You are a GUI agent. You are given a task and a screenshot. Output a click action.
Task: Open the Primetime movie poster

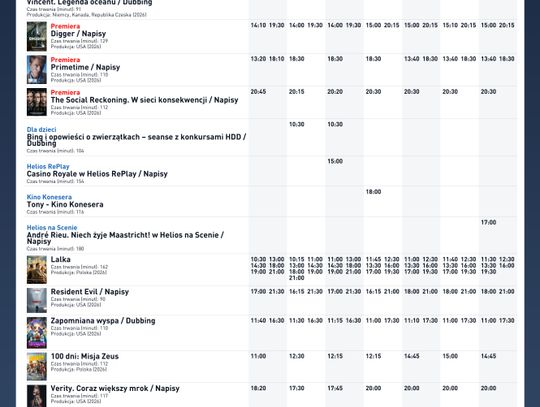pyautogui.click(x=37, y=70)
